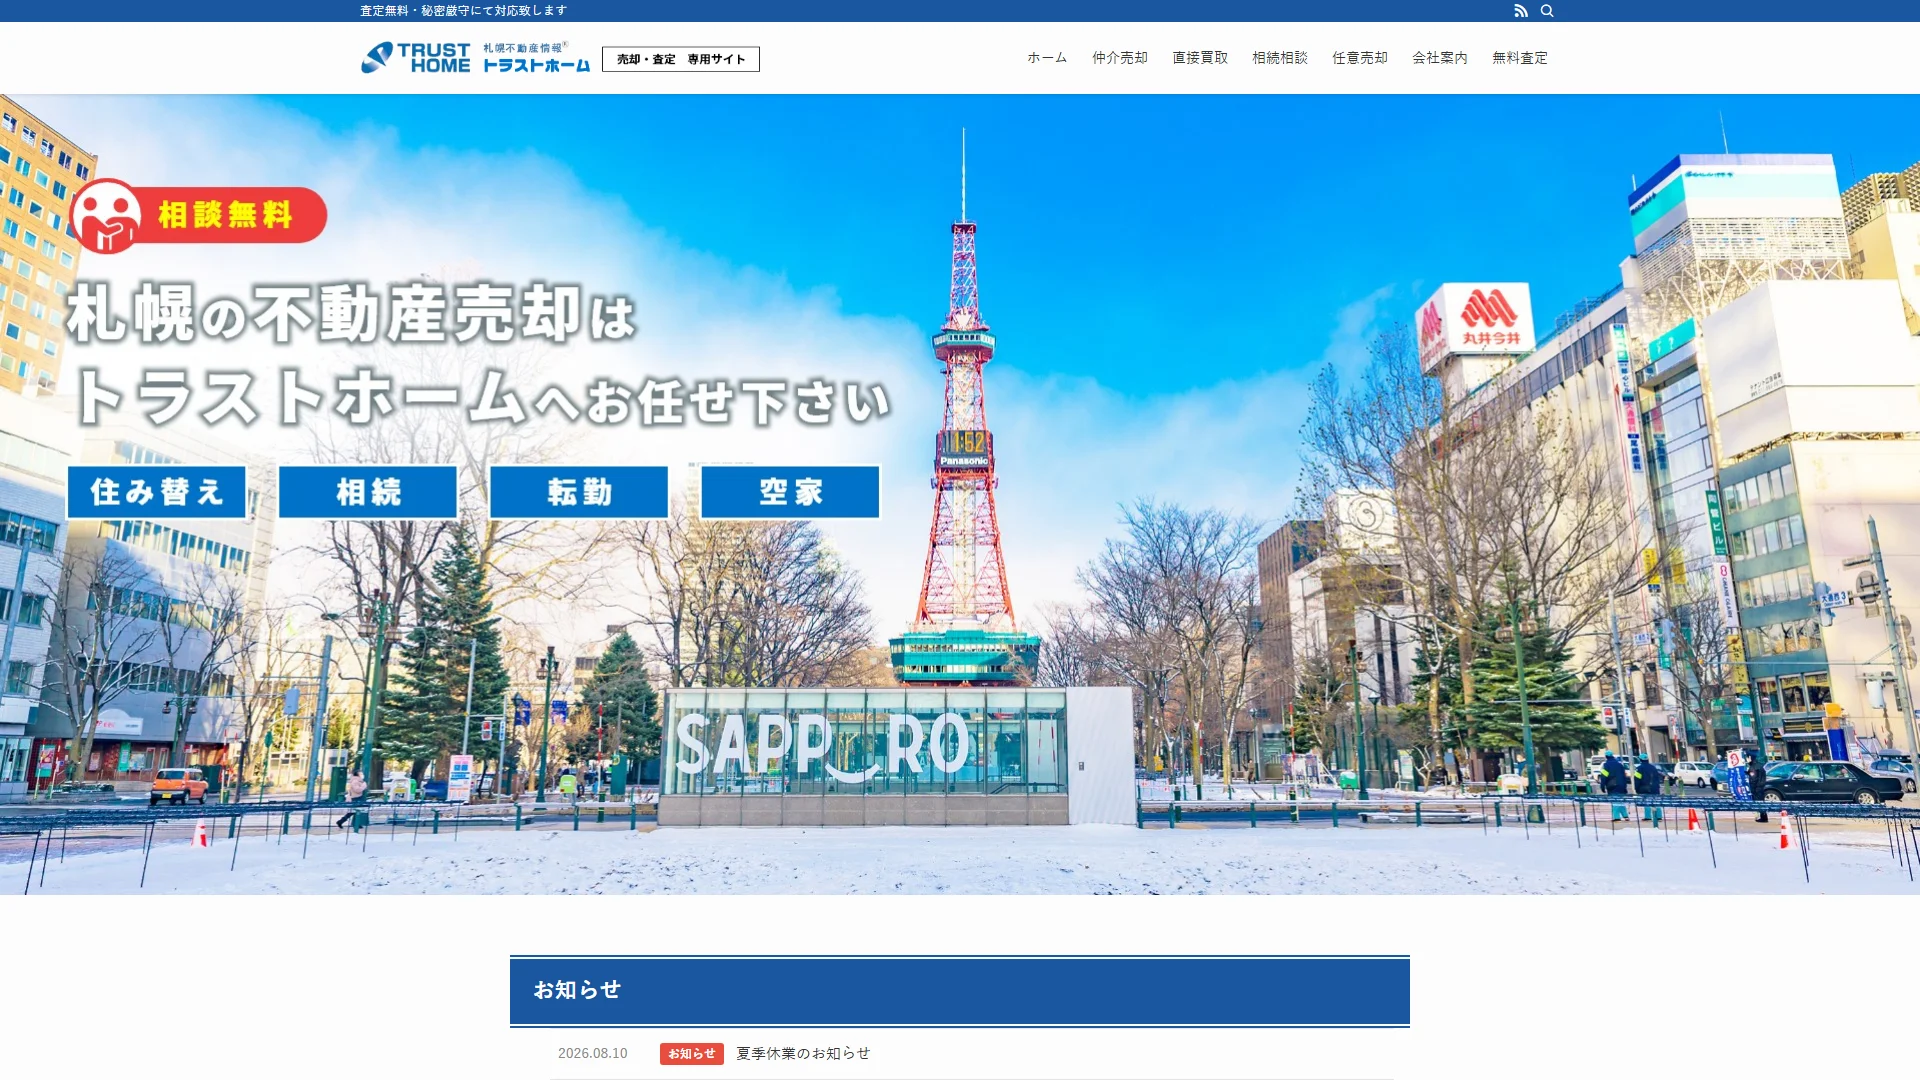
Task: Open the search magnifier icon
Action: [x=1547, y=11]
